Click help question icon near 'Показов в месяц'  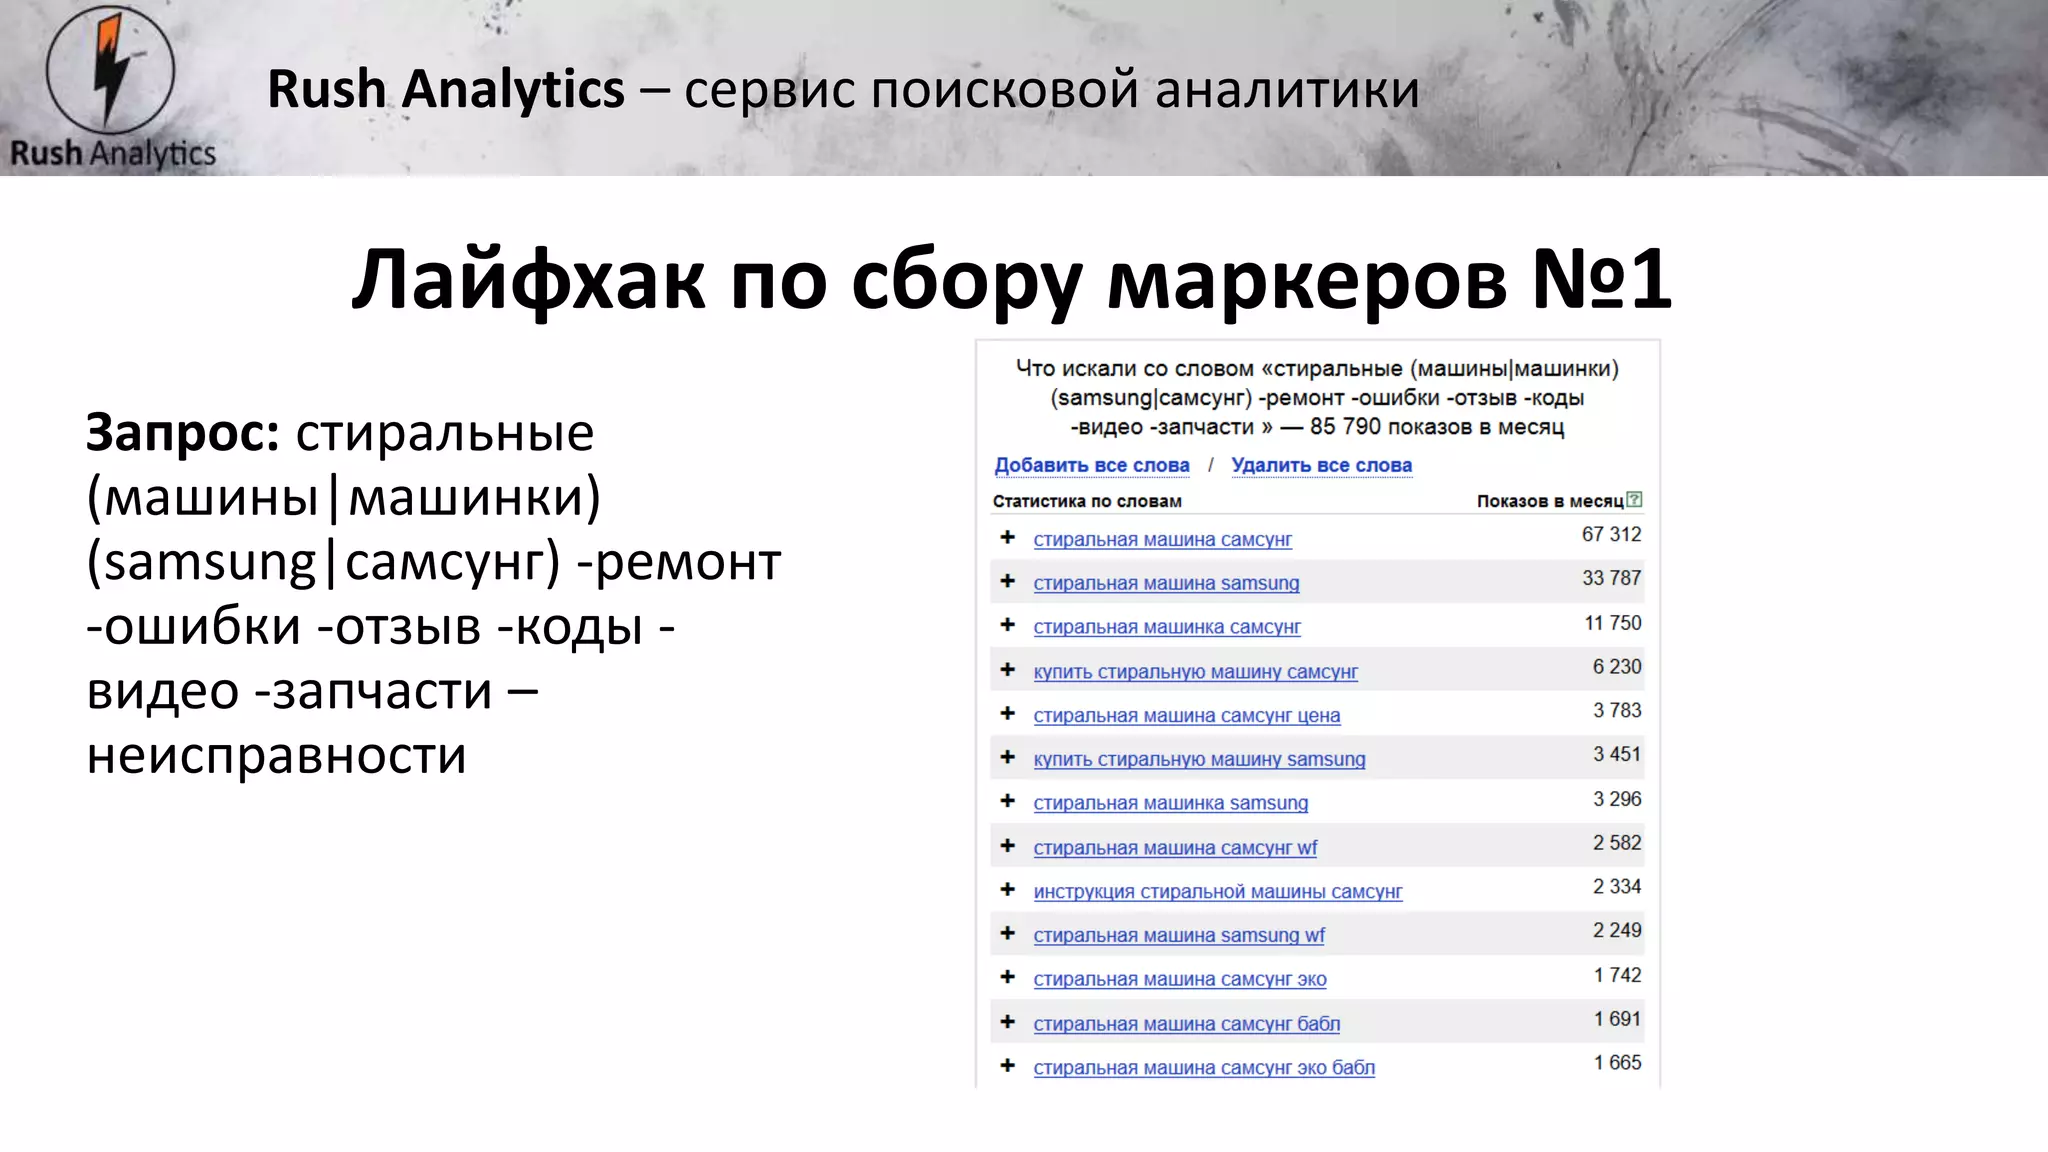[1634, 499]
